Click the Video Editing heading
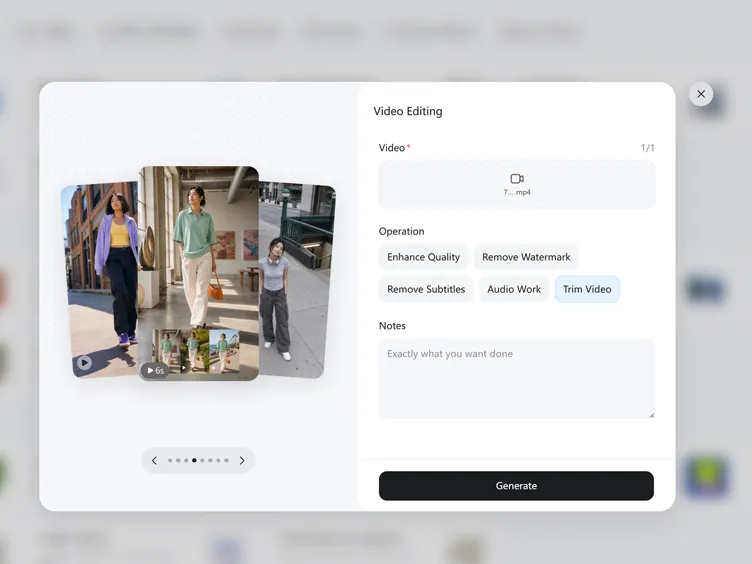Screen dimensions: 752x564 [x=408, y=111]
